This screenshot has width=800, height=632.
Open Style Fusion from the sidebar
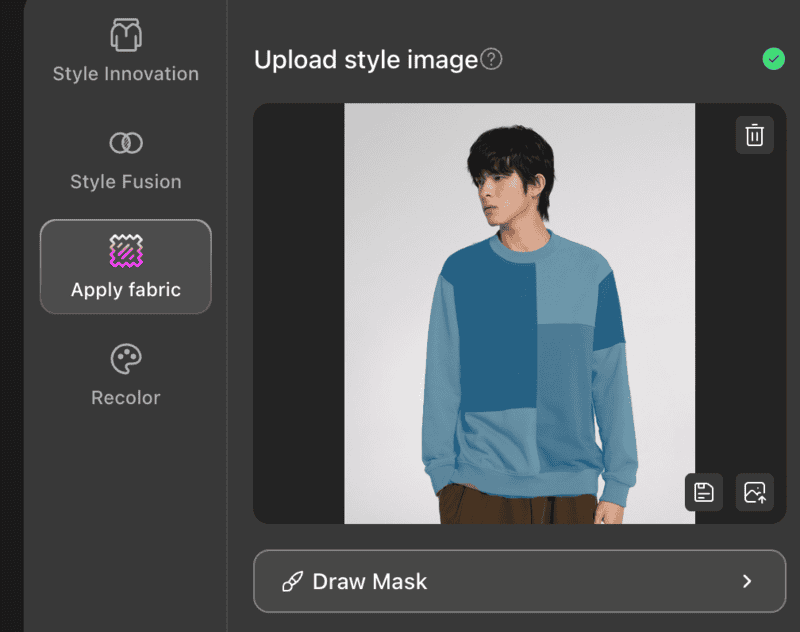click(x=125, y=160)
